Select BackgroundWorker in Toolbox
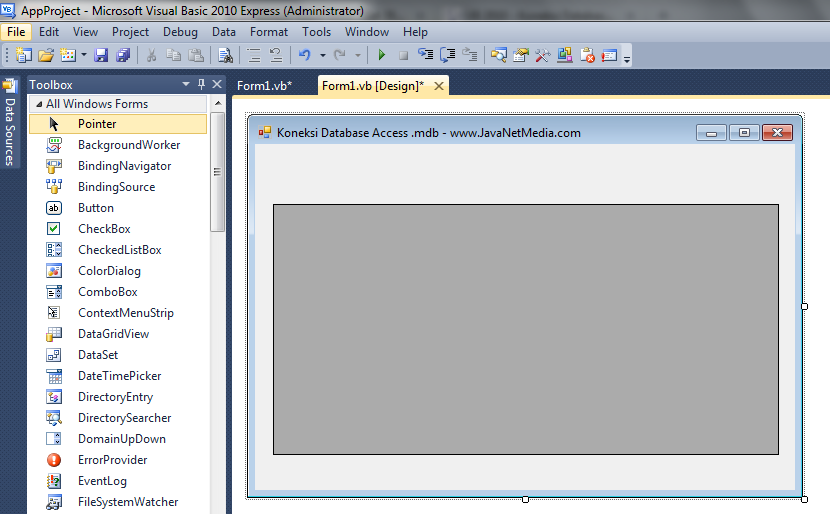Screen dimensions: 830x514 point(118,145)
